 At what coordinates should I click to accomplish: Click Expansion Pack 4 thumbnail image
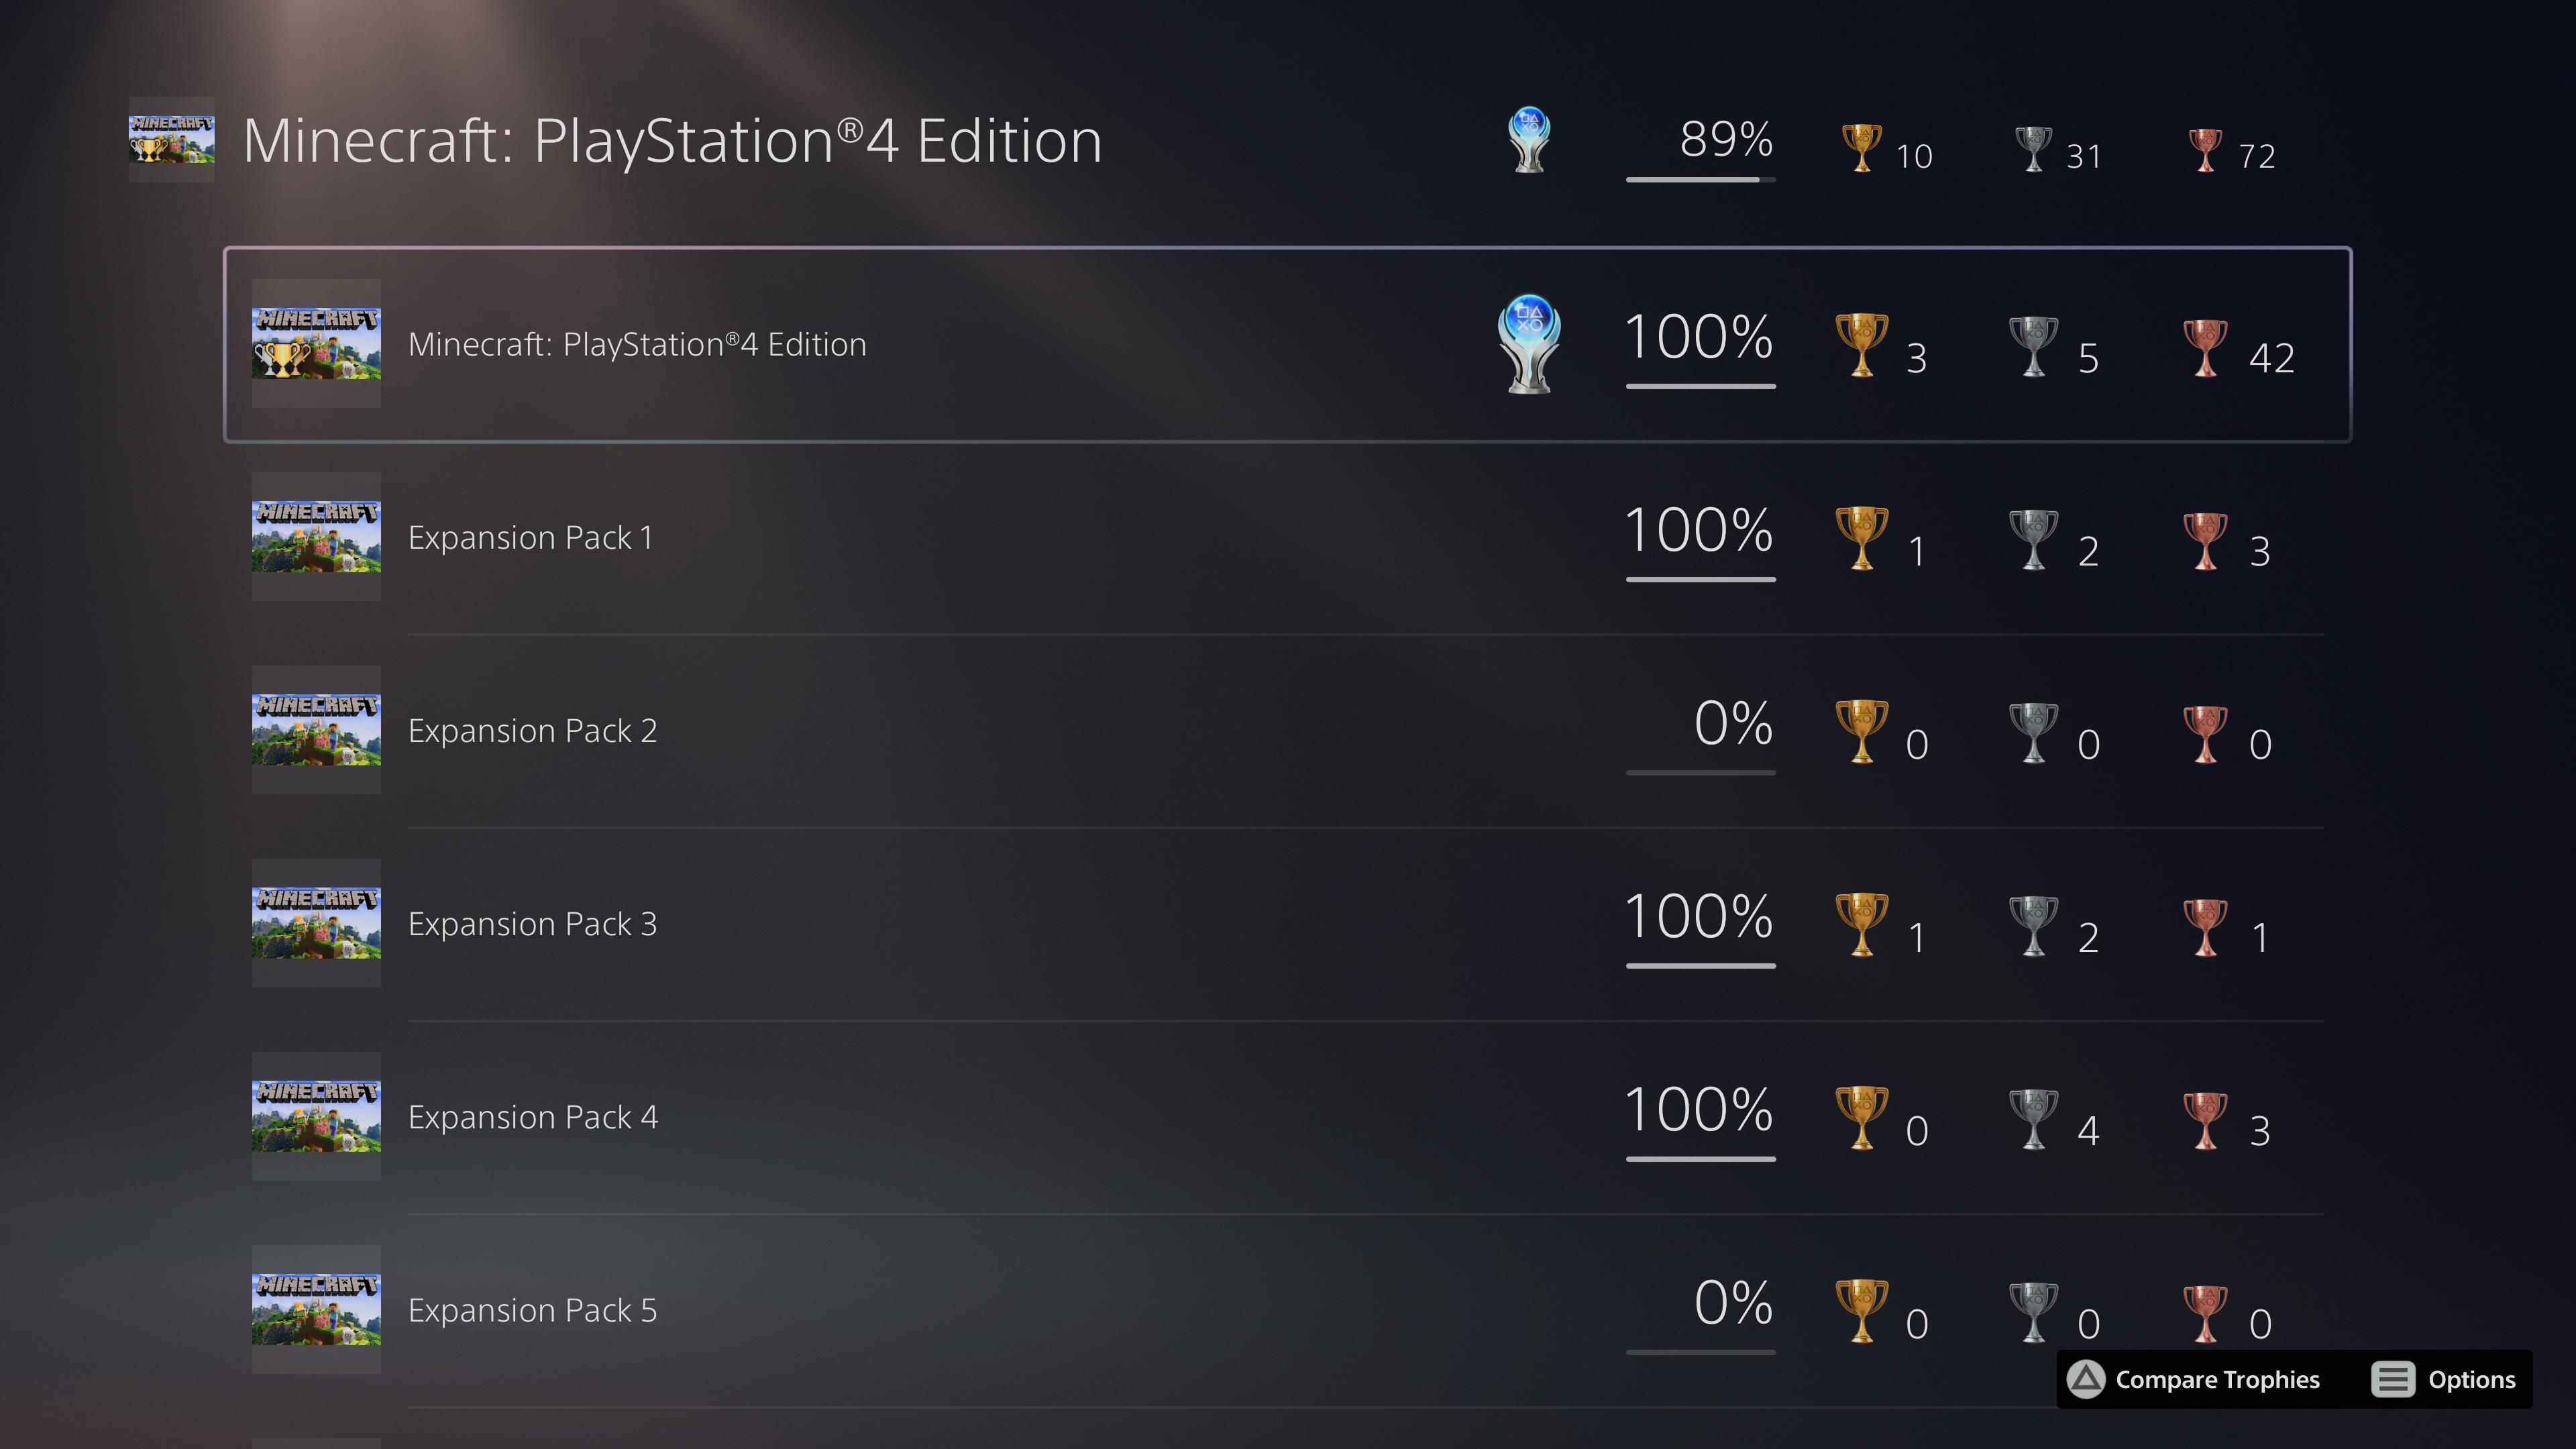coord(316,1116)
